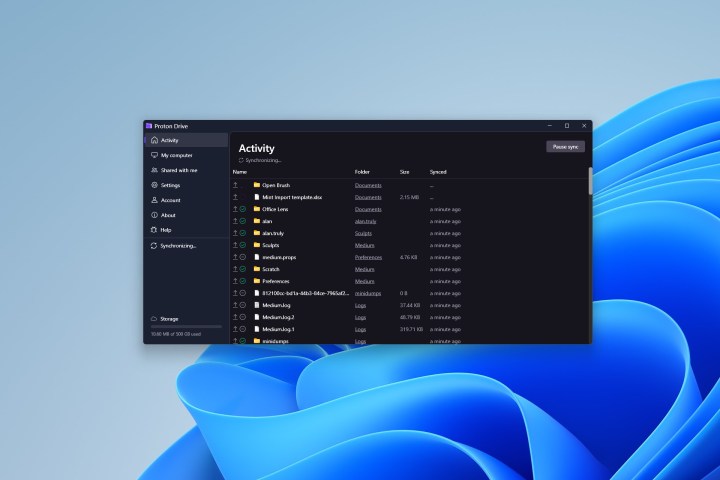This screenshot has height=480, width=720.
Task: Click the upload arrow beside Mint import template.xlsx
Action: (236, 197)
